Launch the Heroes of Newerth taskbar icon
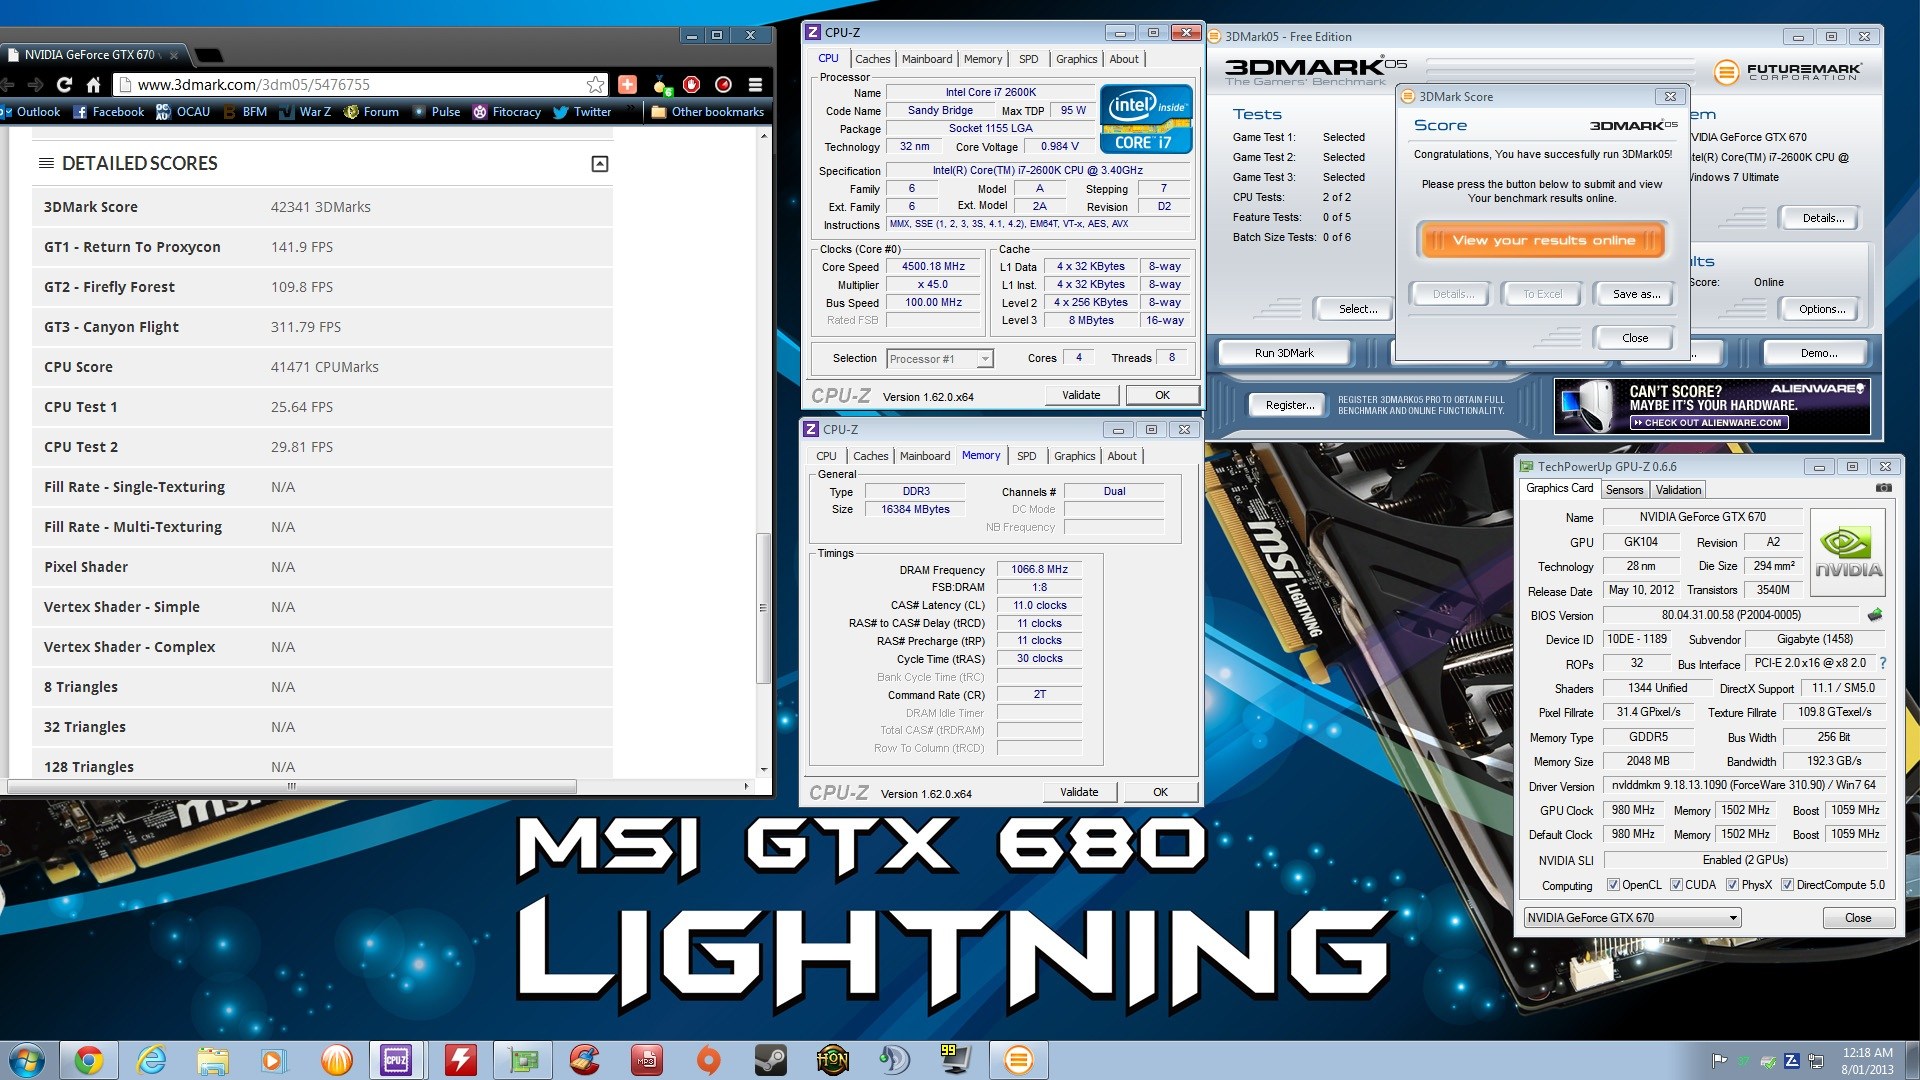The height and width of the screenshot is (1080, 1920). pos(832,1060)
